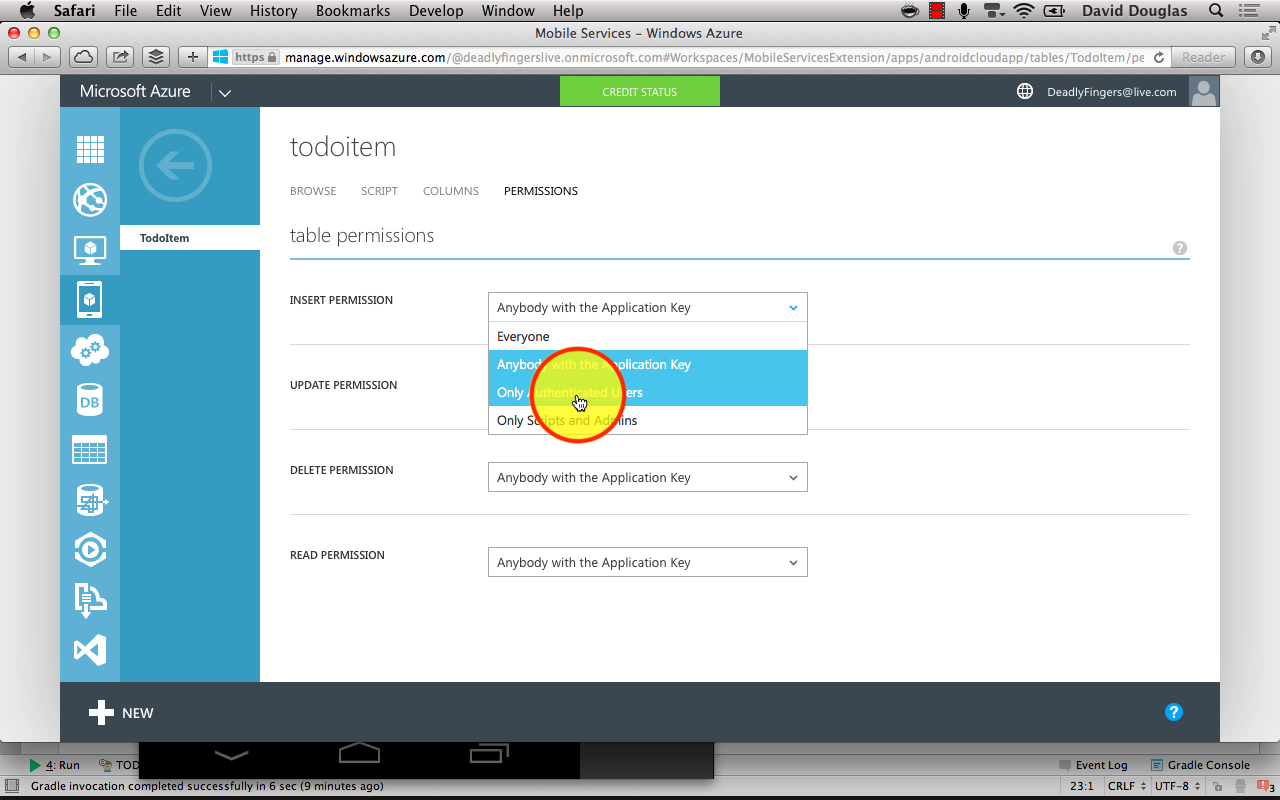Choose Only Scripts and Admins option
Viewport: 1280px width, 800px height.
pyautogui.click(x=647, y=420)
